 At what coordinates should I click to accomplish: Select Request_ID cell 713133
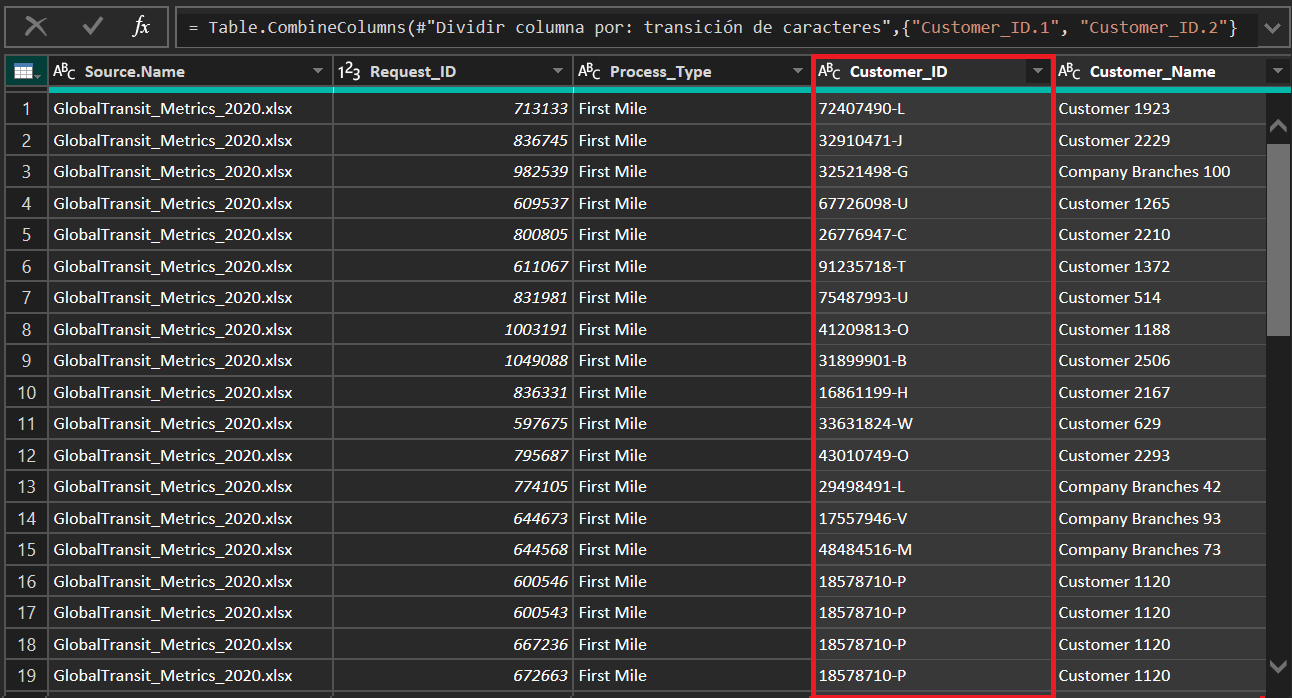click(x=453, y=108)
